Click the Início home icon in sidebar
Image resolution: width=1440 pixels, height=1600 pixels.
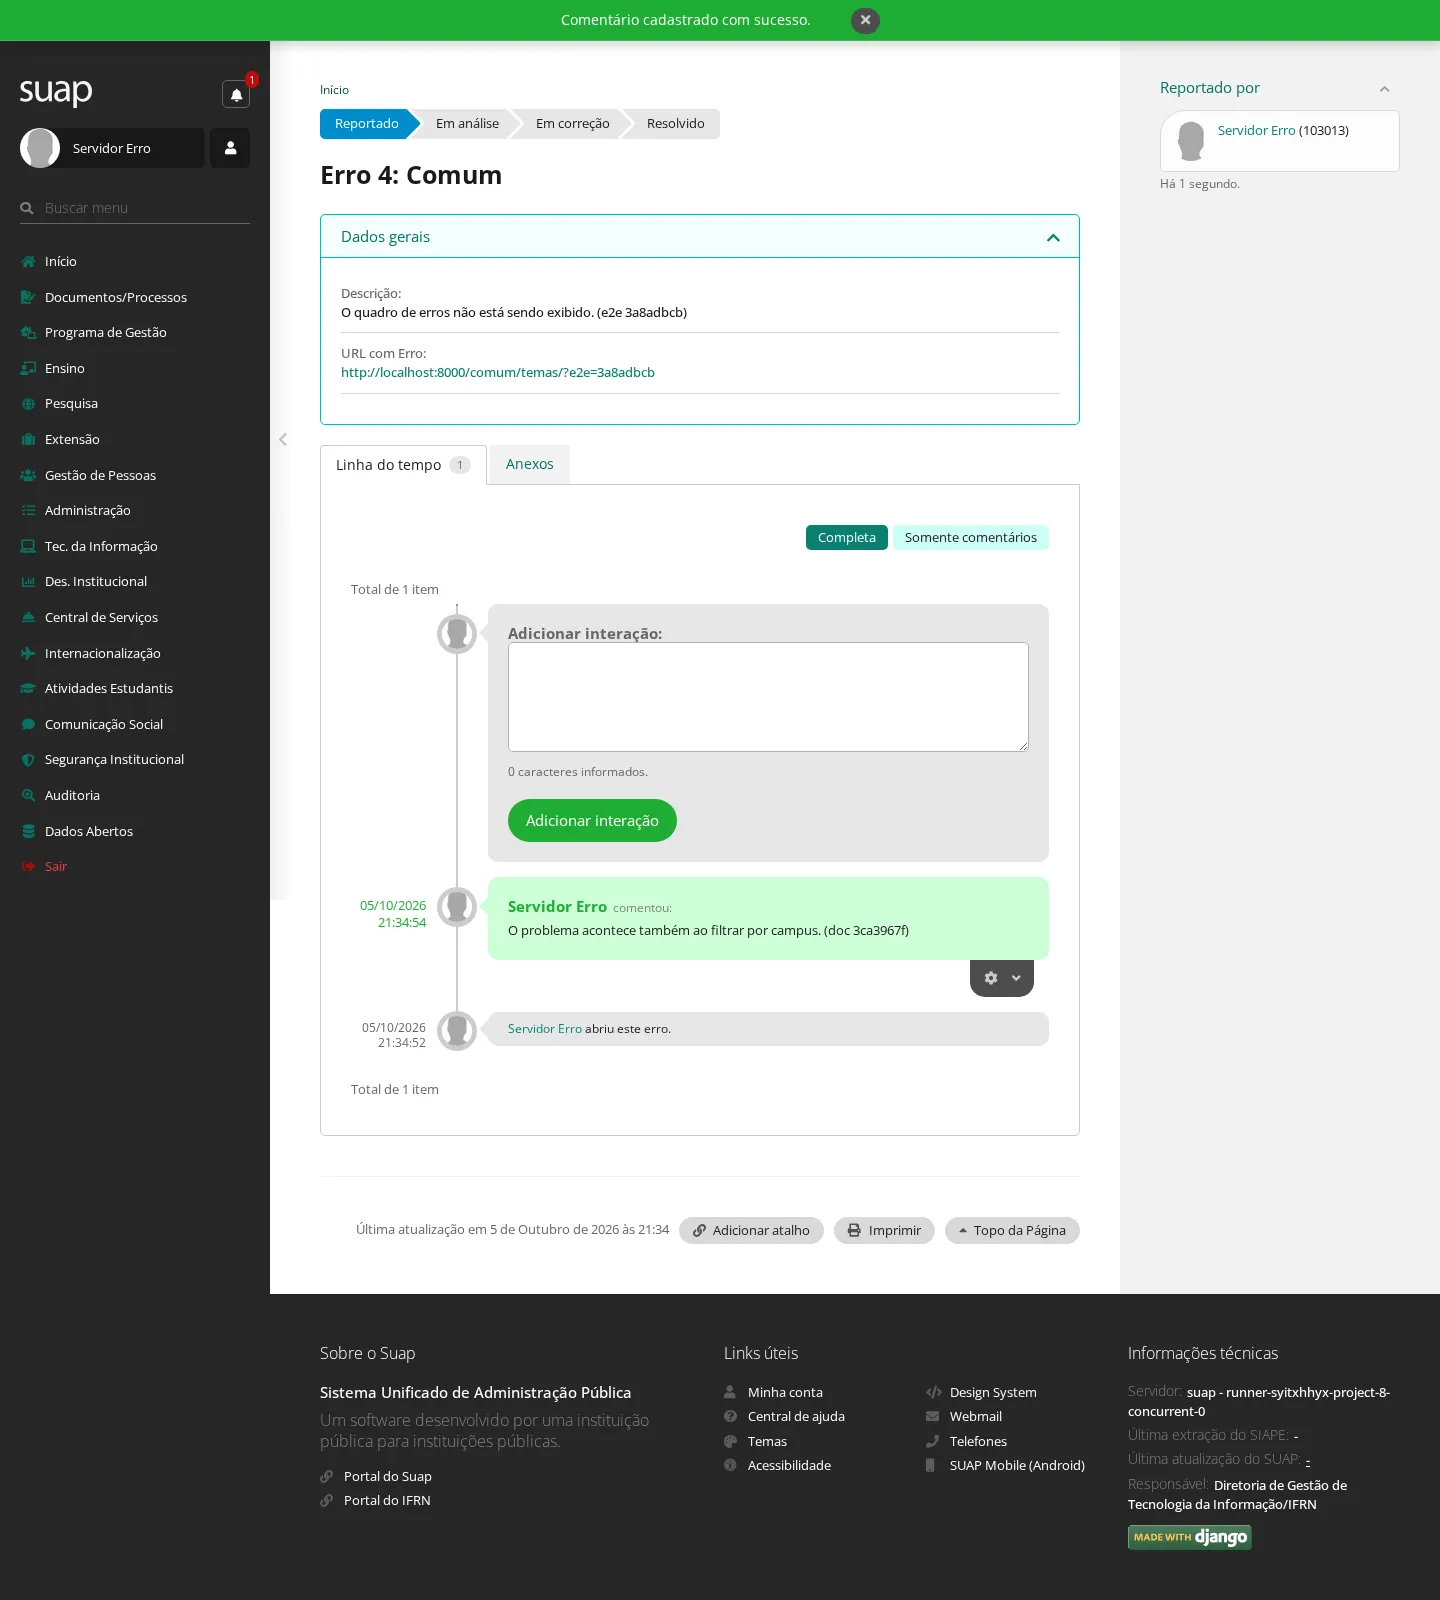[x=28, y=262]
